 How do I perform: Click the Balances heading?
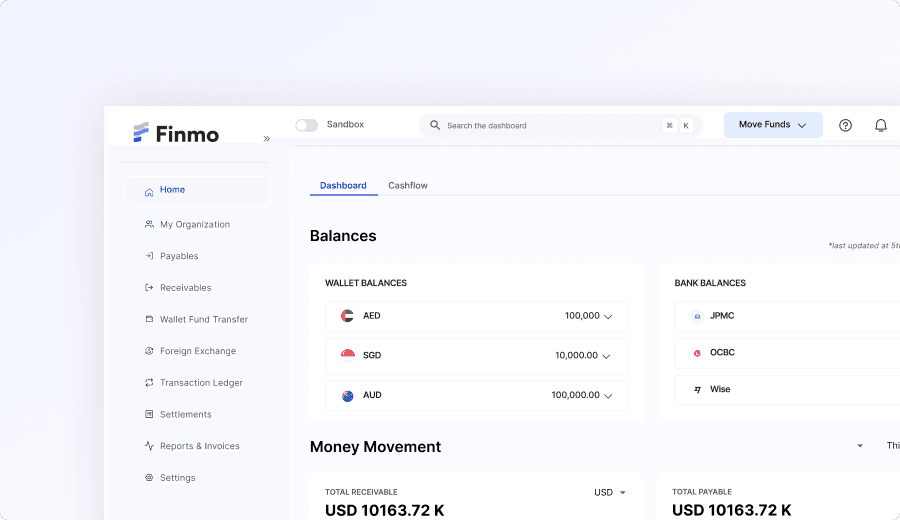[343, 236]
